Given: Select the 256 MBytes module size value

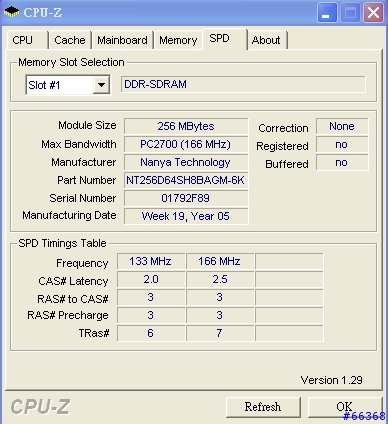Looking at the screenshot, I should point(186,126).
